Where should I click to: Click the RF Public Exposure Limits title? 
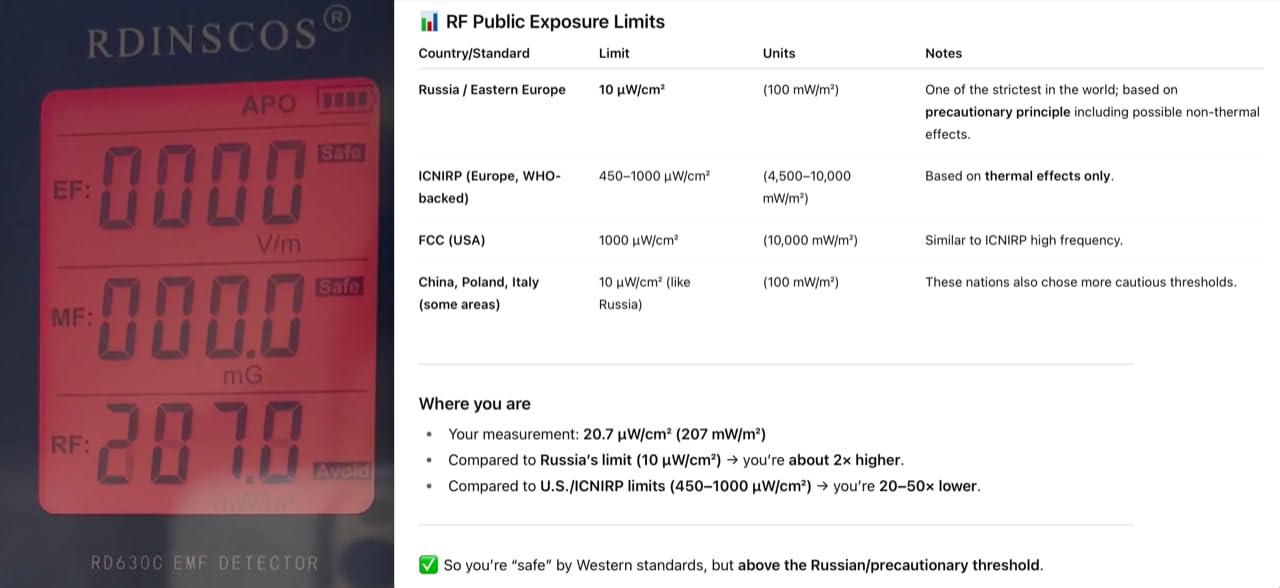point(555,22)
